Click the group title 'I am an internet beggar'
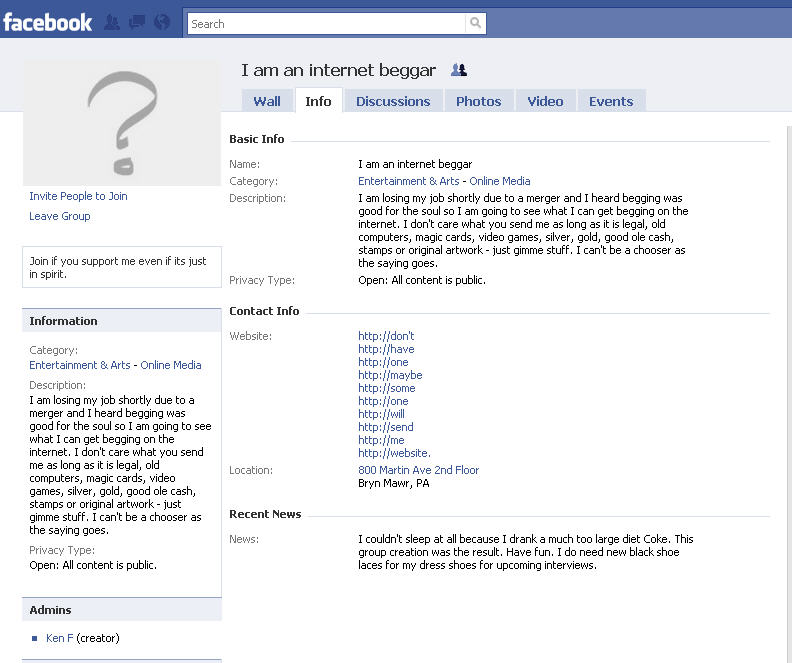The image size is (792, 663). coord(338,70)
